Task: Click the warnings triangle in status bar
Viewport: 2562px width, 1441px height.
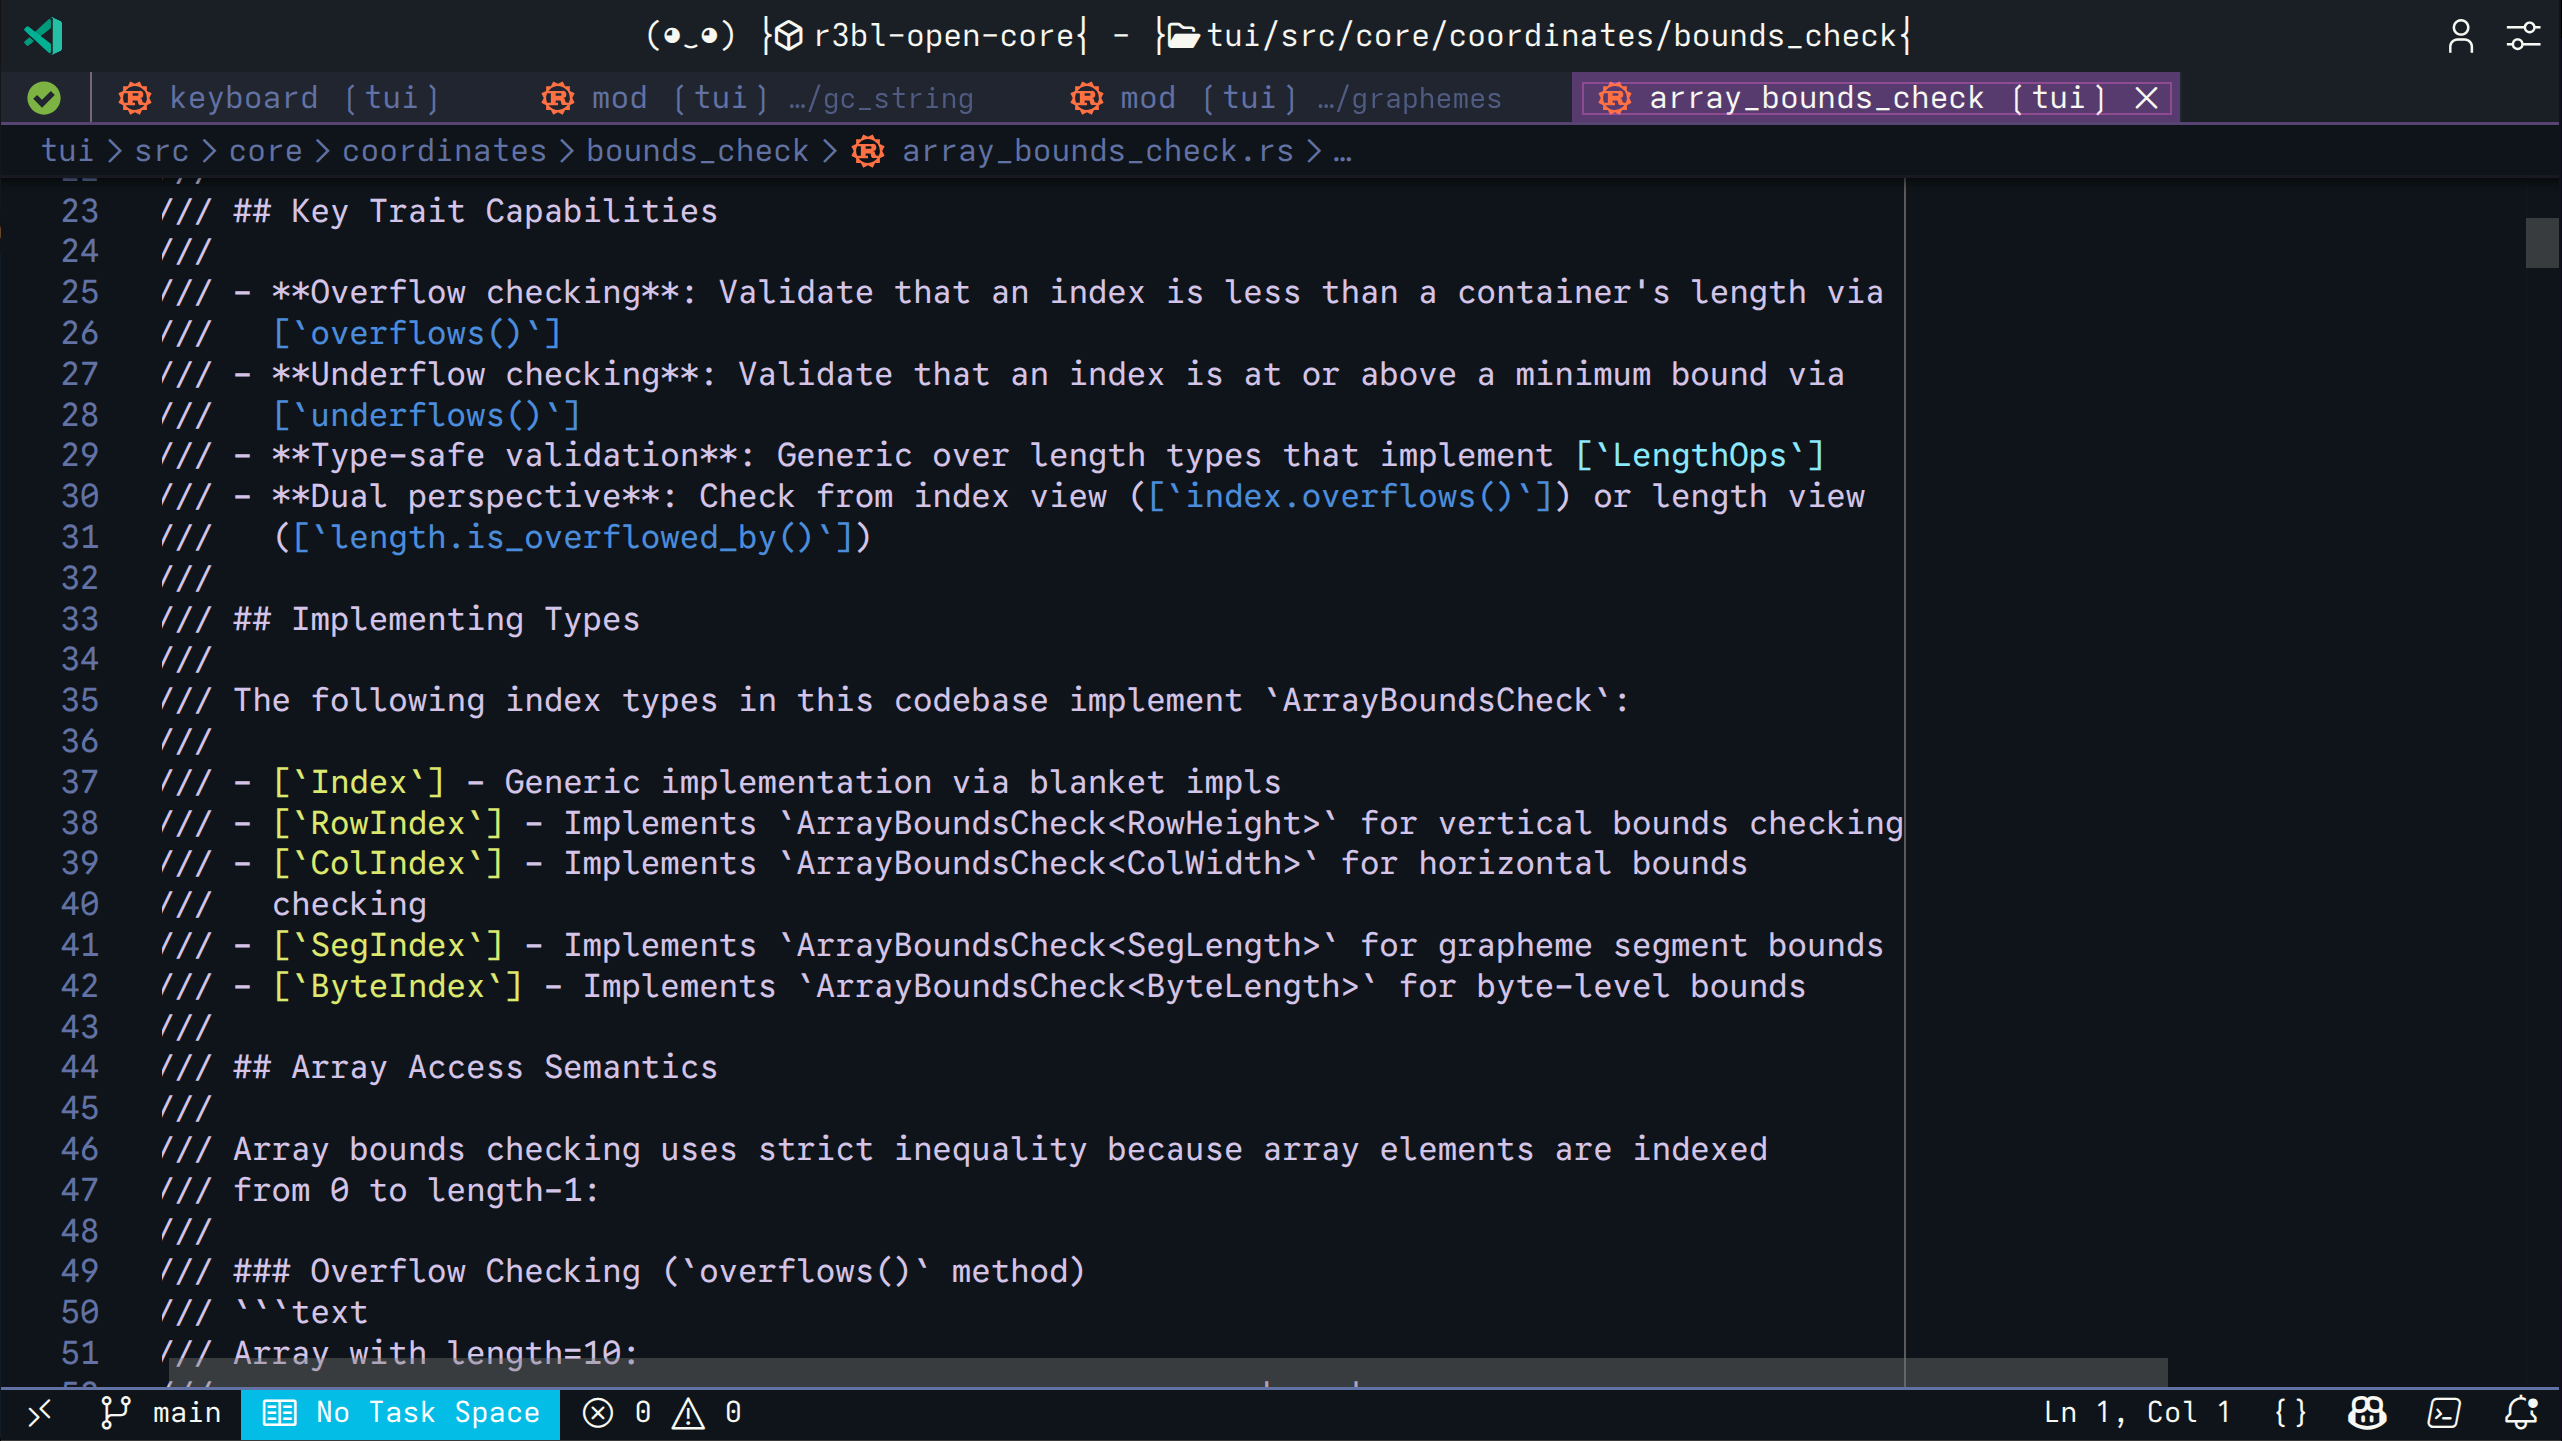Action: pos(686,1413)
